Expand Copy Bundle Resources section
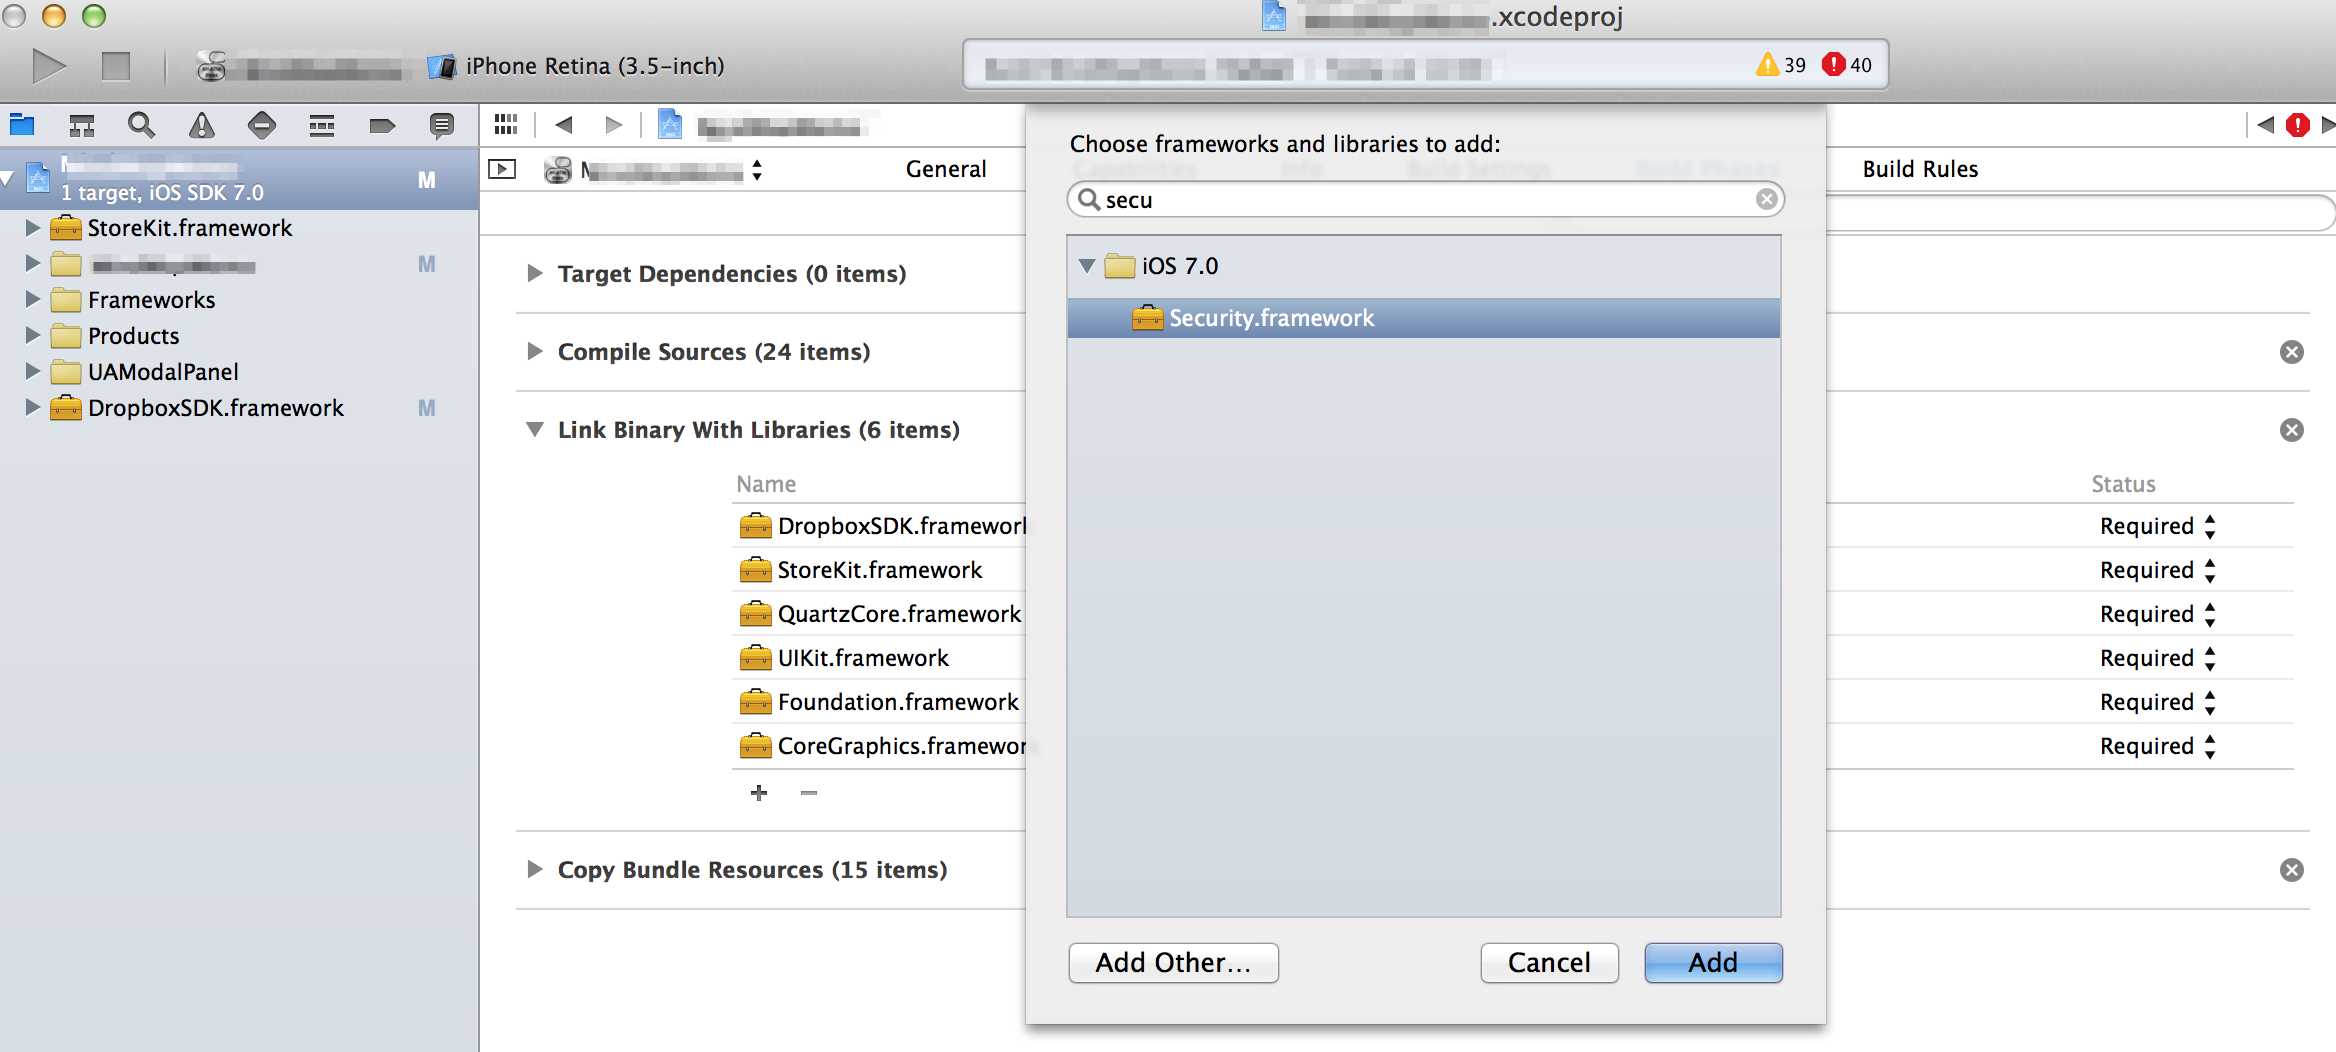Viewport: 2336px width, 1052px height. (535, 869)
